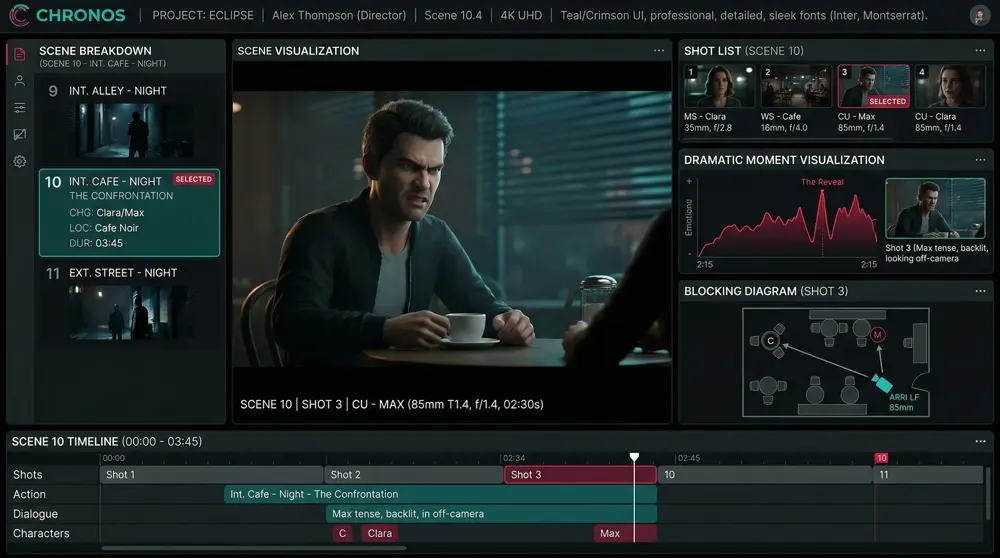Click The Reveal peak label on emotion graph
Image resolution: width=1000 pixels, height=558 pixels.
click(x=822, y=182)
